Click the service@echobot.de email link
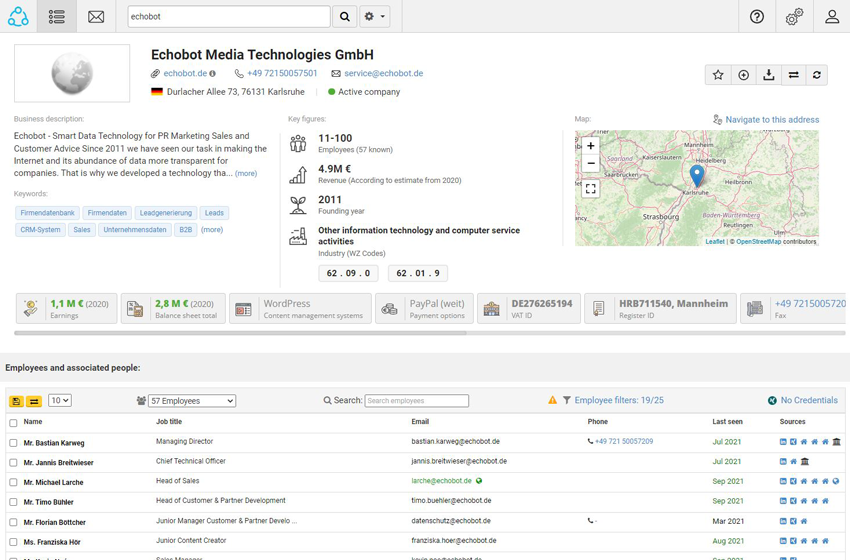The height and width of the screenshot is (560, 850). [x=384, y=73]
